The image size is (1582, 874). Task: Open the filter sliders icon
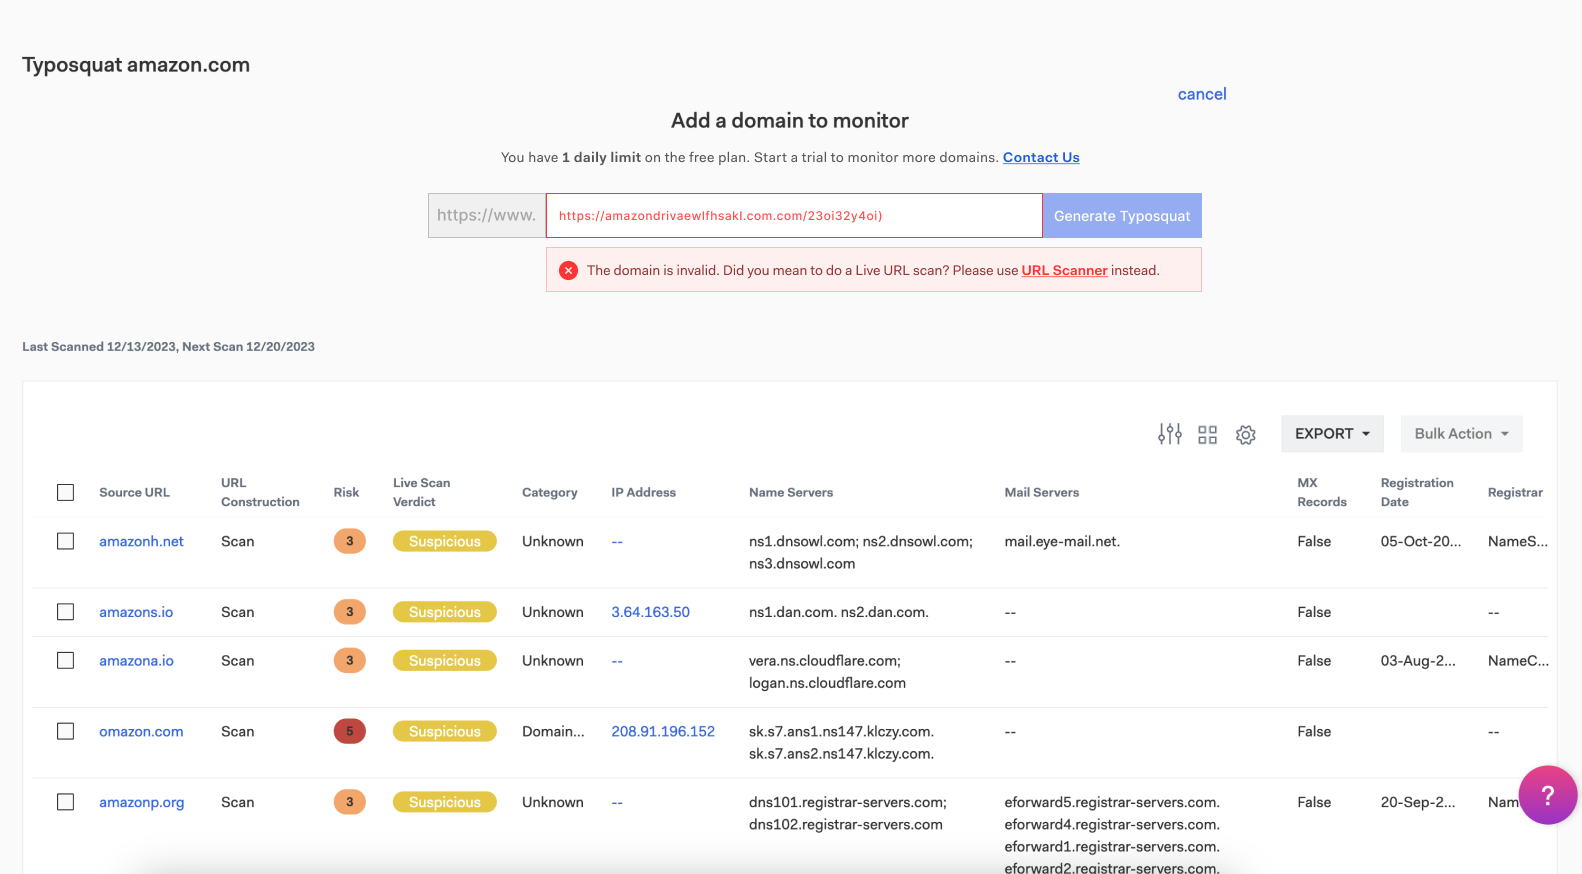[x=1170, y=434]
